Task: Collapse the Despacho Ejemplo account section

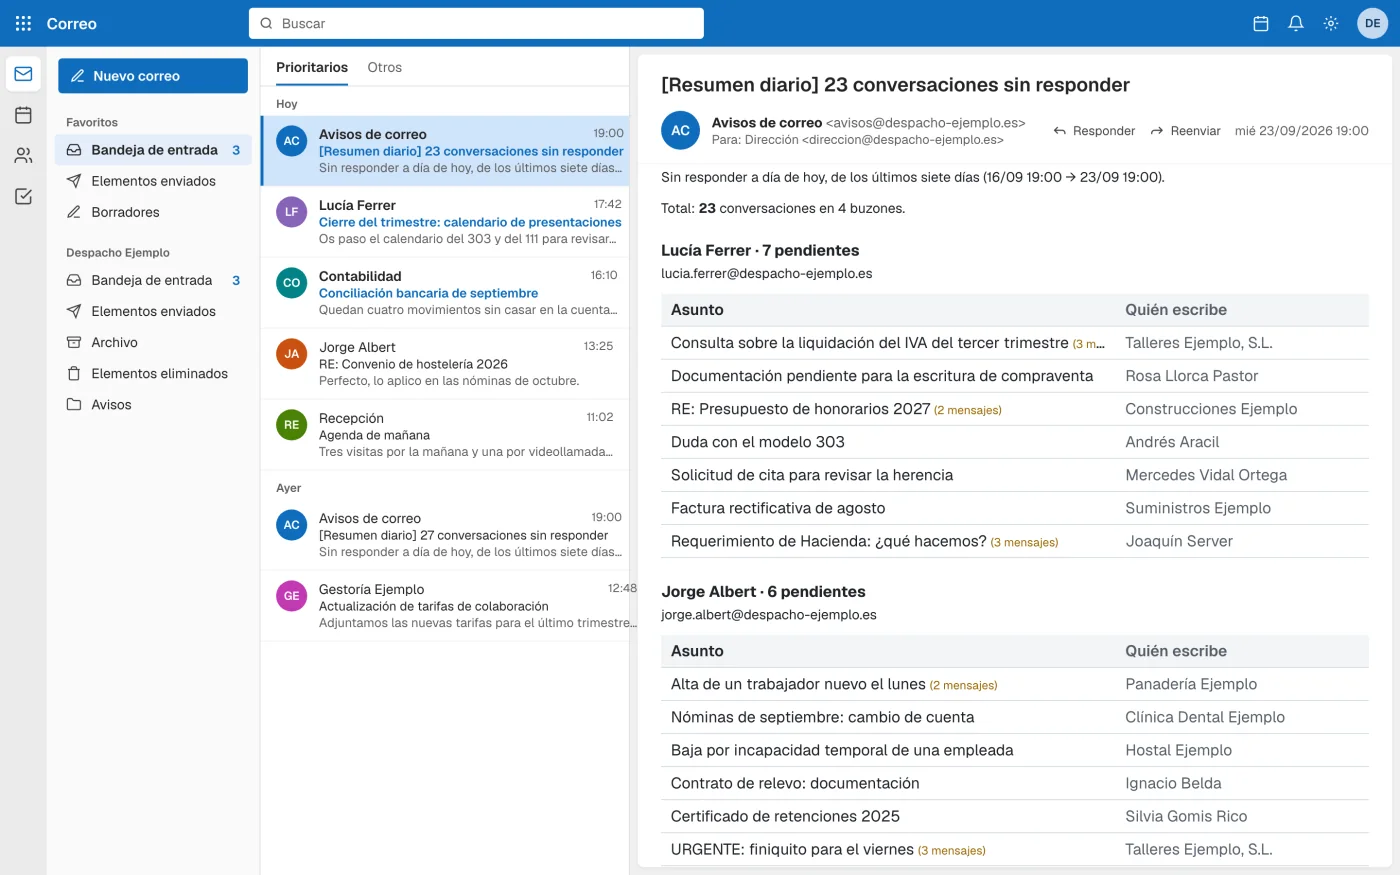Action: (x=118, y=253)
